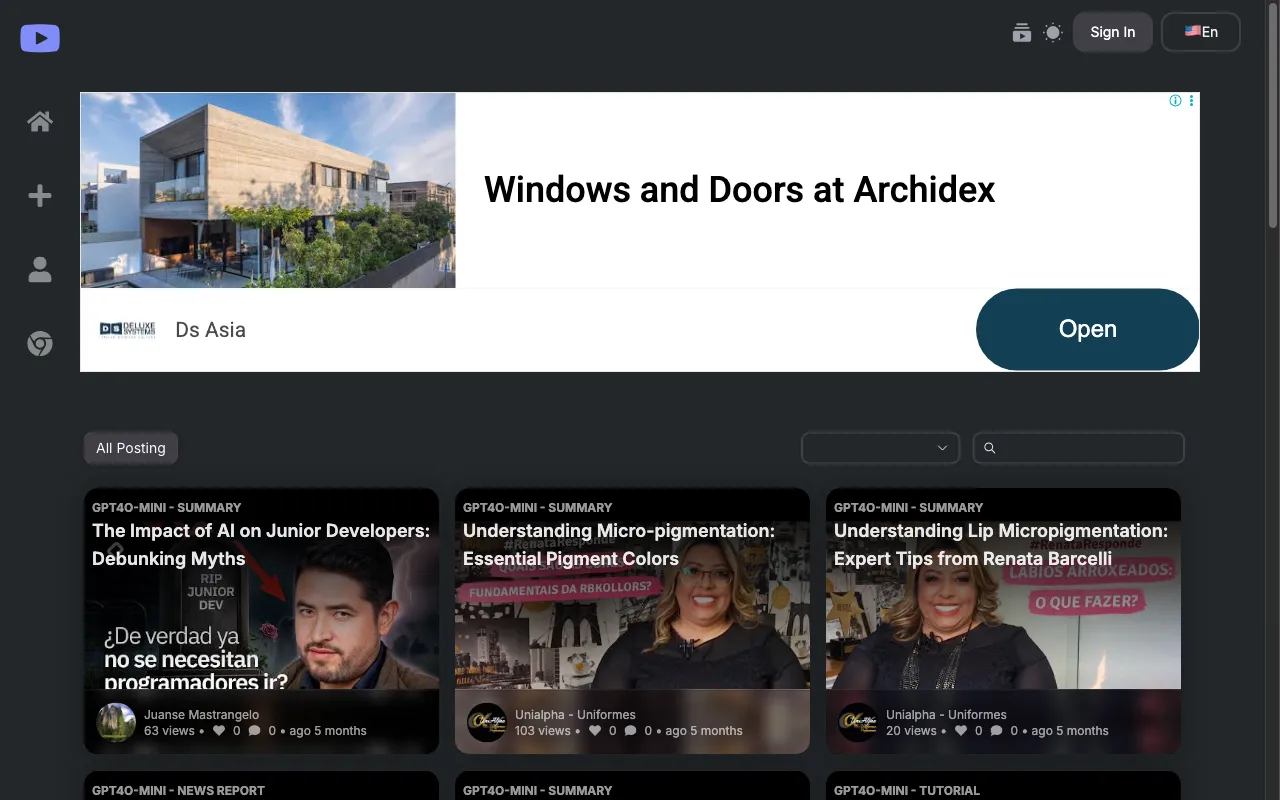The image size is (1280, 800).
Task: Click the Juanse Mastrangelo avatar
Action: pyautogui.click(x=116, y=722)
